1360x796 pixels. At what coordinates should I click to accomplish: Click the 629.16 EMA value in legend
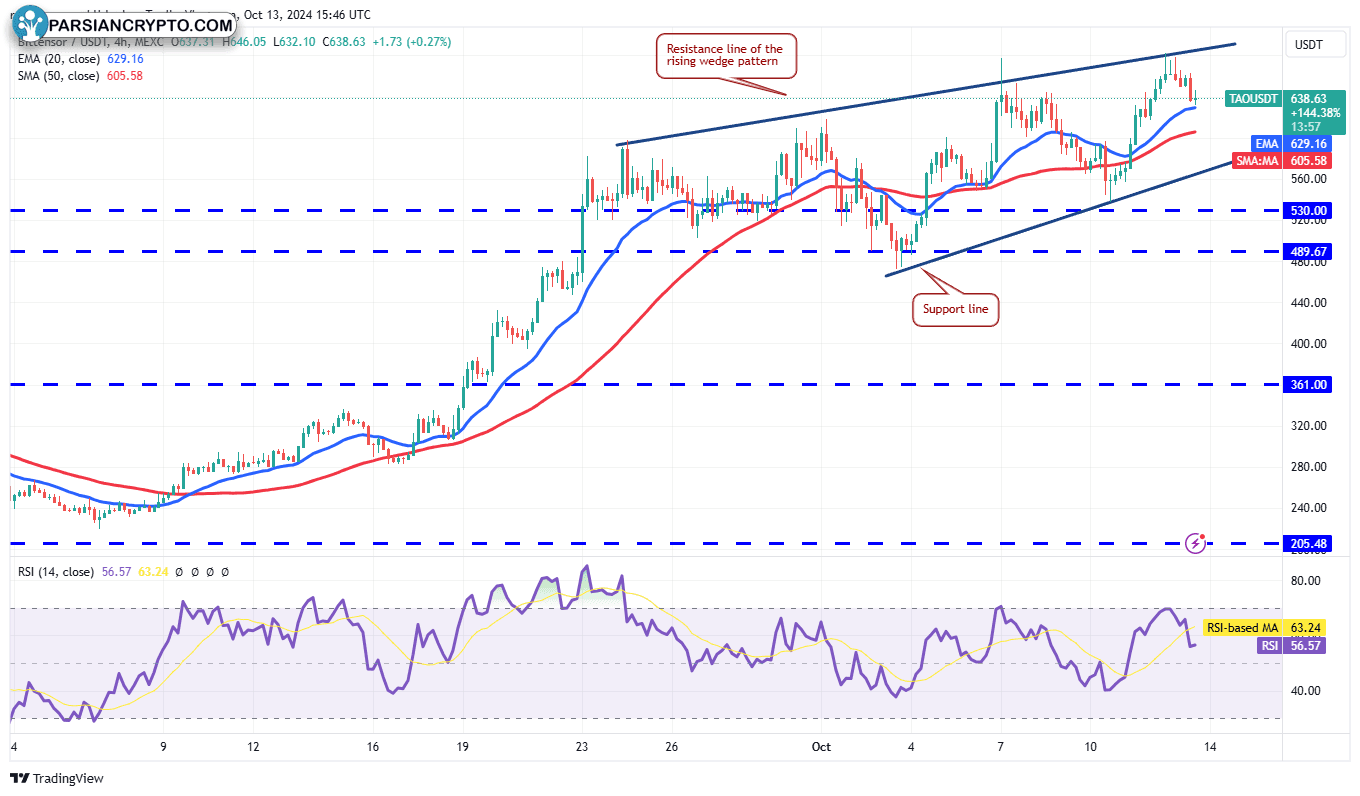pyautogui.click(x=125, y=59)
